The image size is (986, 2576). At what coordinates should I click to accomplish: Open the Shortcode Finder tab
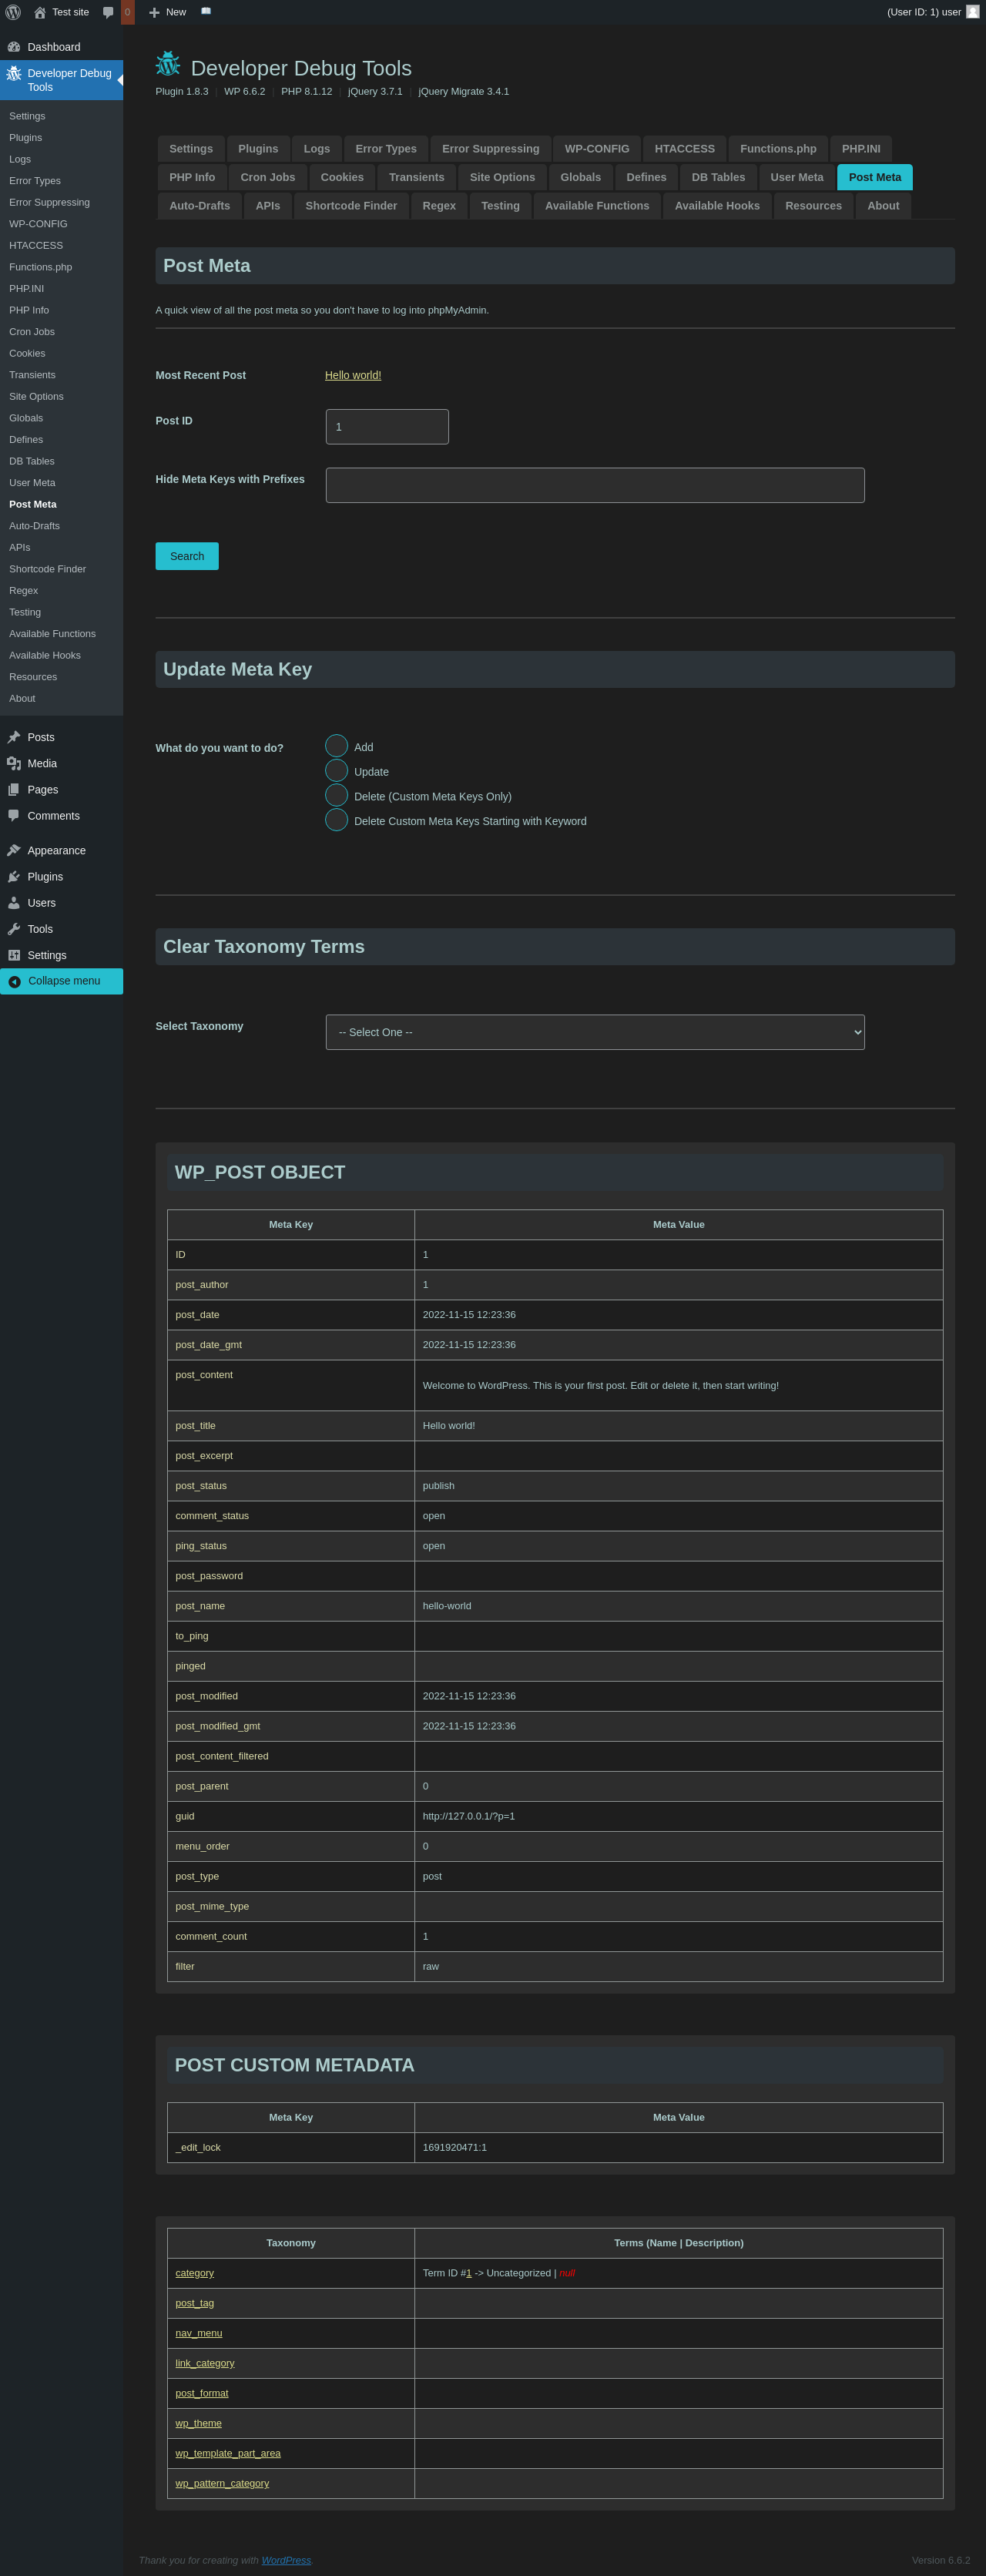click(x=351, y=206)
